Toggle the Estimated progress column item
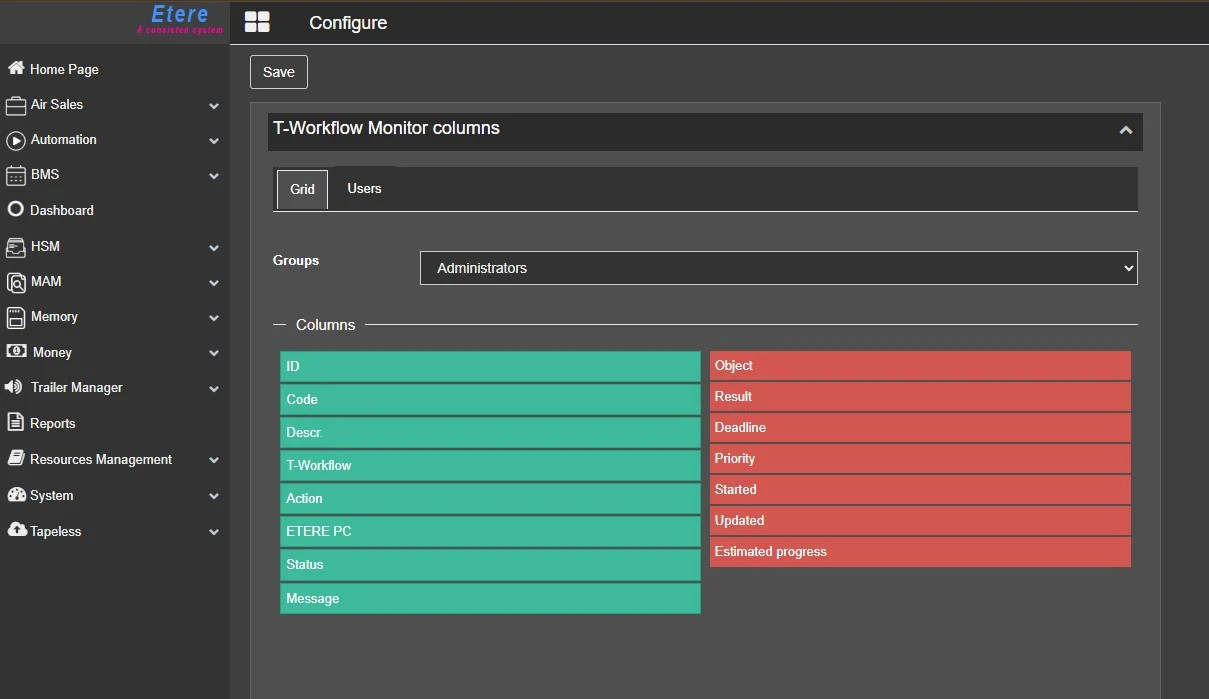The height and width of the screenshot is (699, 1209). 920,551
